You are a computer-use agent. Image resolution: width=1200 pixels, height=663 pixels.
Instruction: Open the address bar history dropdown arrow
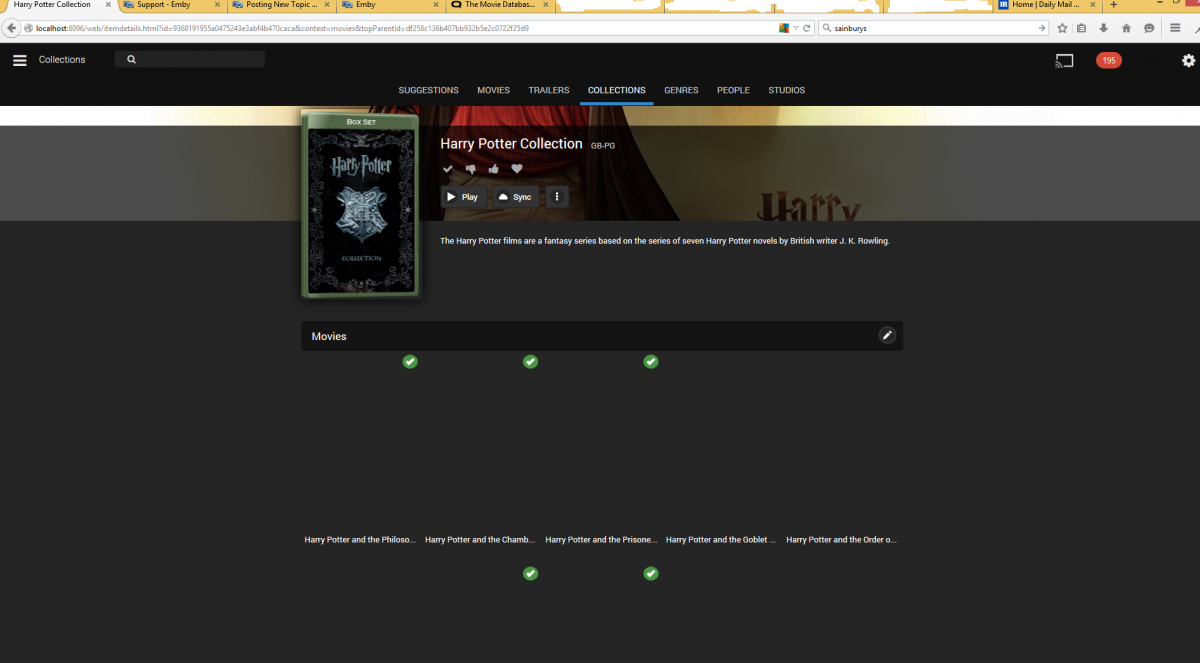tap(797, 28)
